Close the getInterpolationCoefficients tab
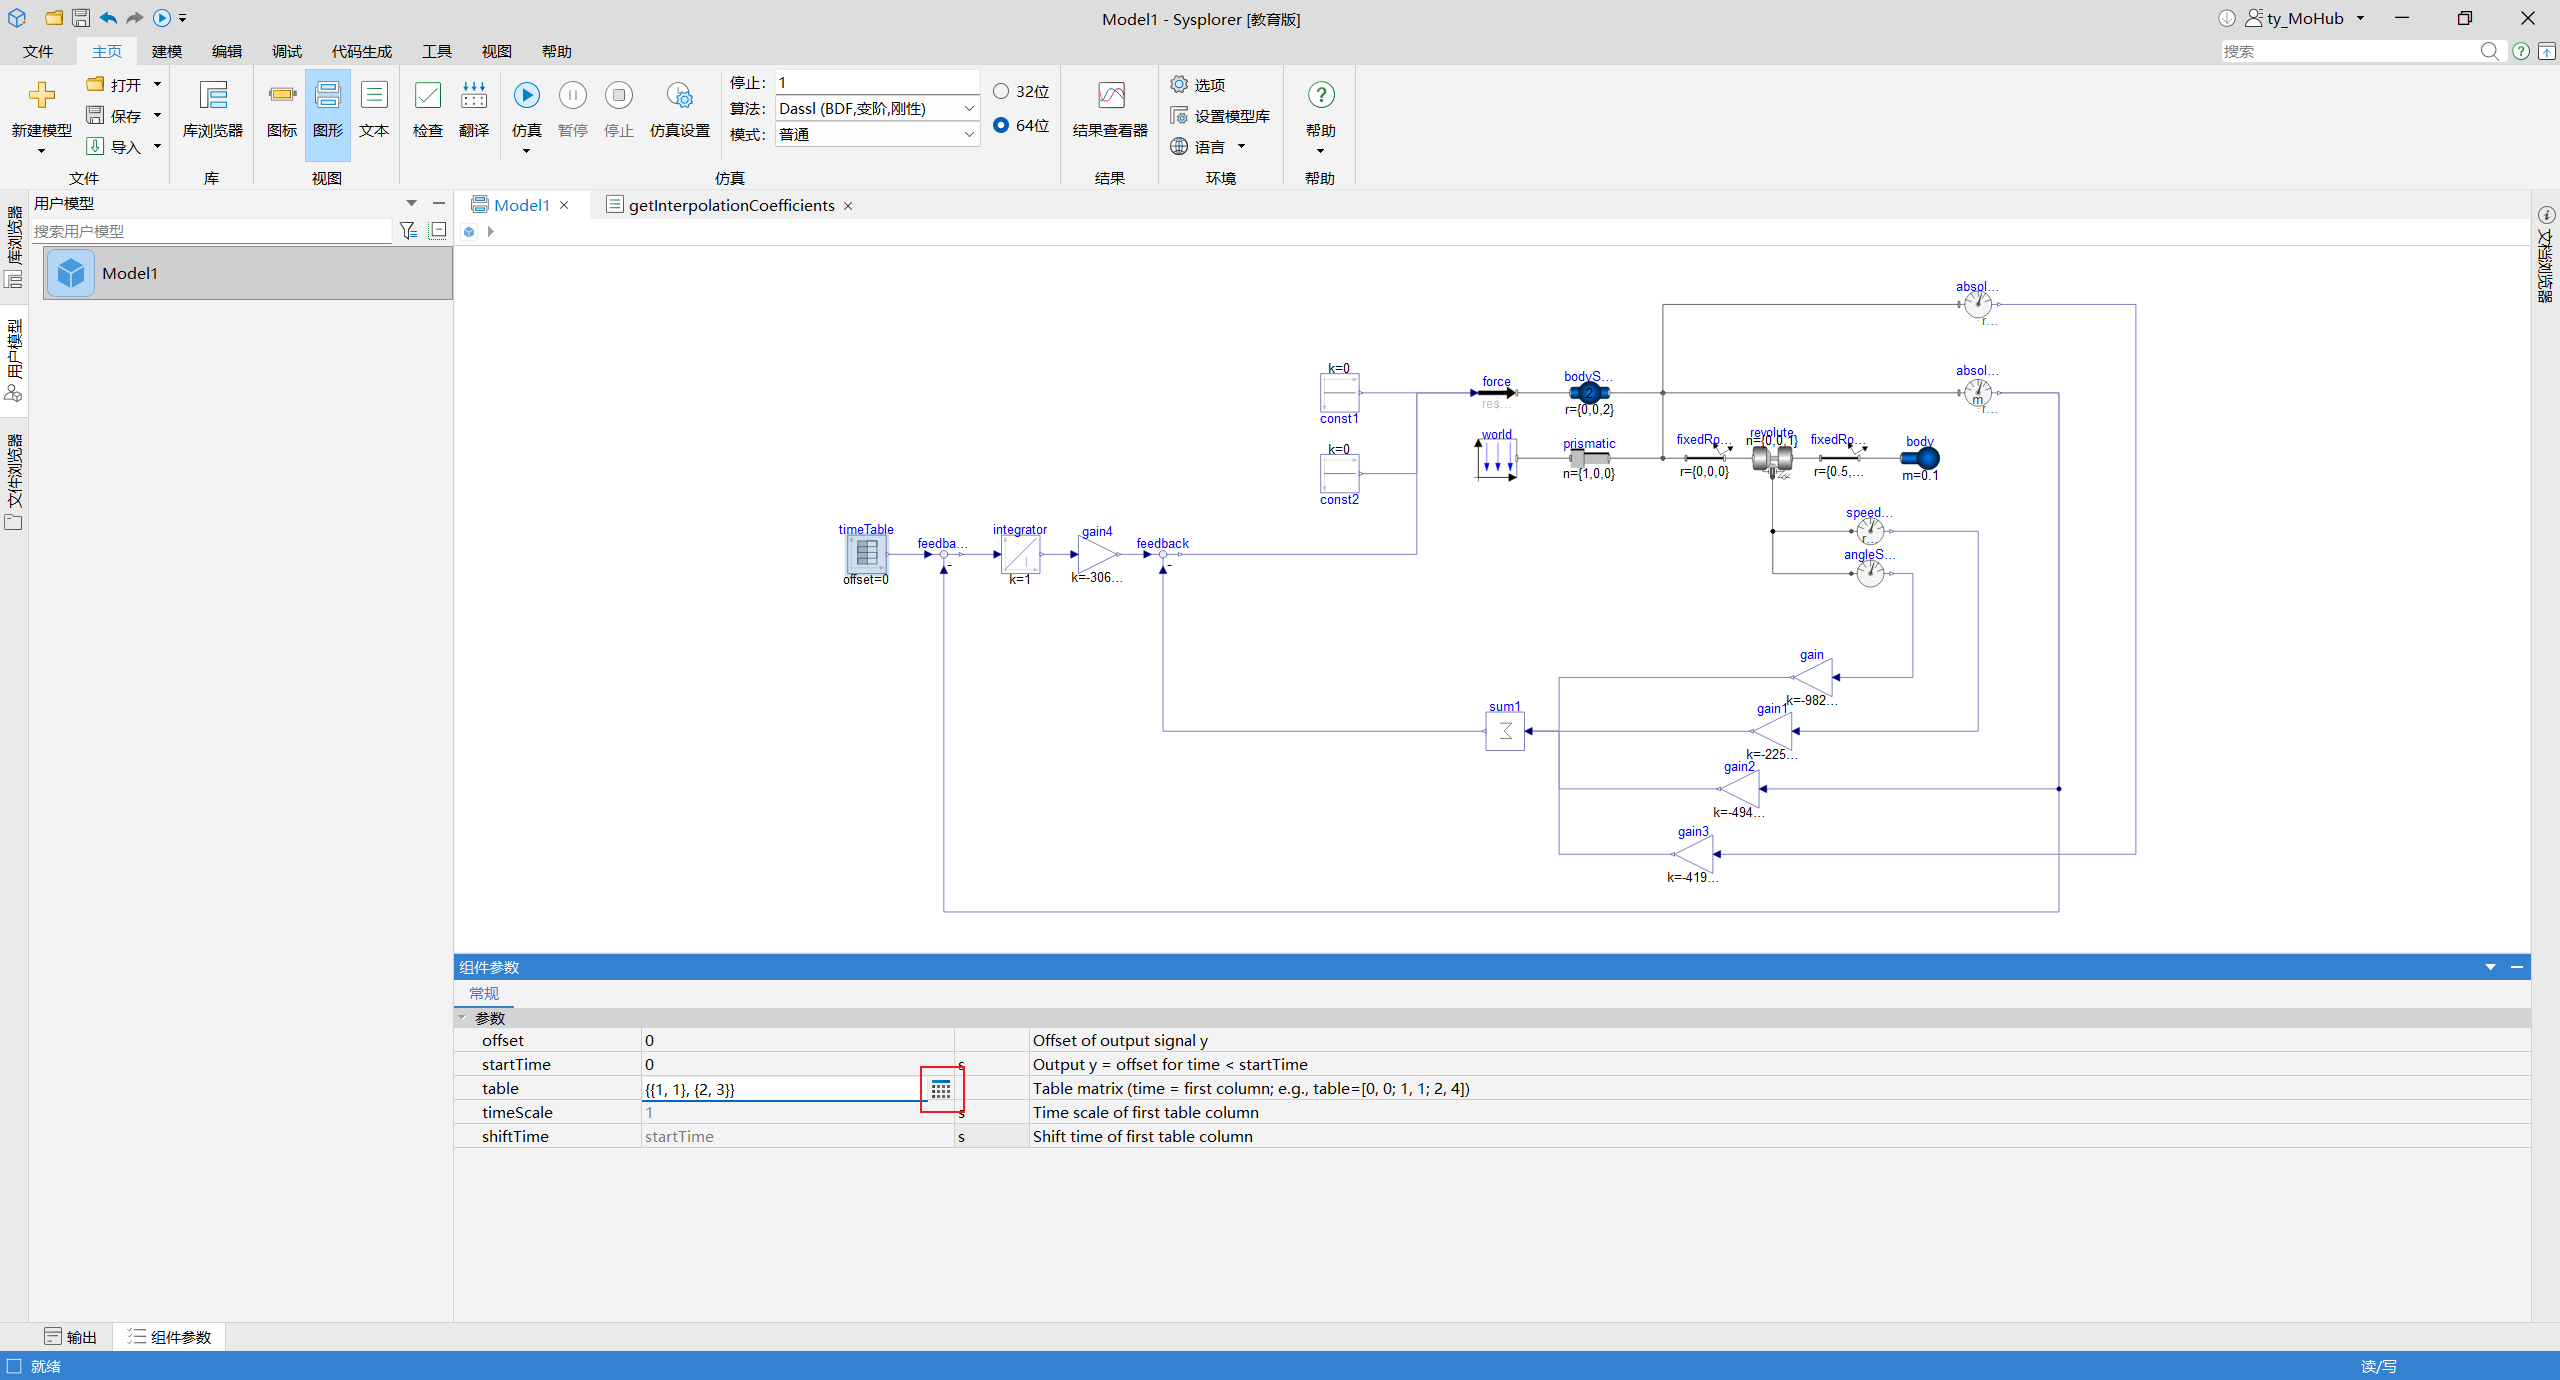Screen dimensions: 2560x1380 [x=848, y=205]
